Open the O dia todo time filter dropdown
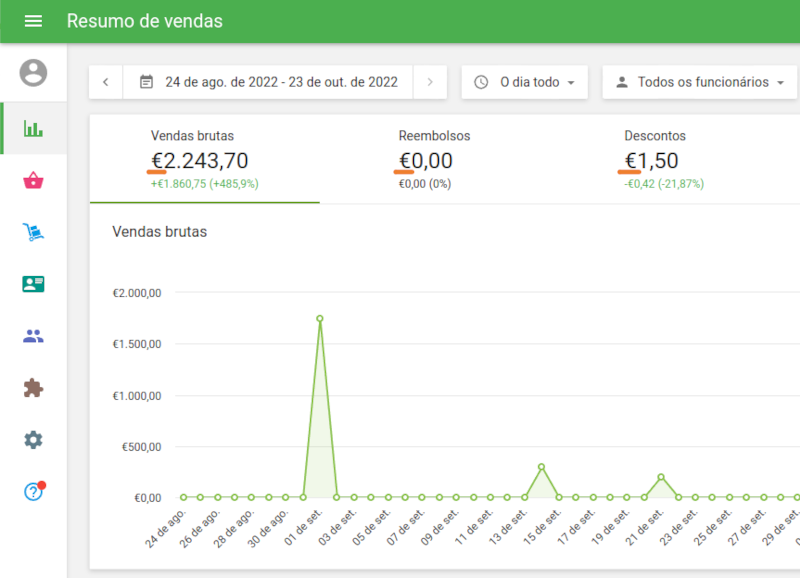The image size is (800, 578). click(x=524, y=82)
